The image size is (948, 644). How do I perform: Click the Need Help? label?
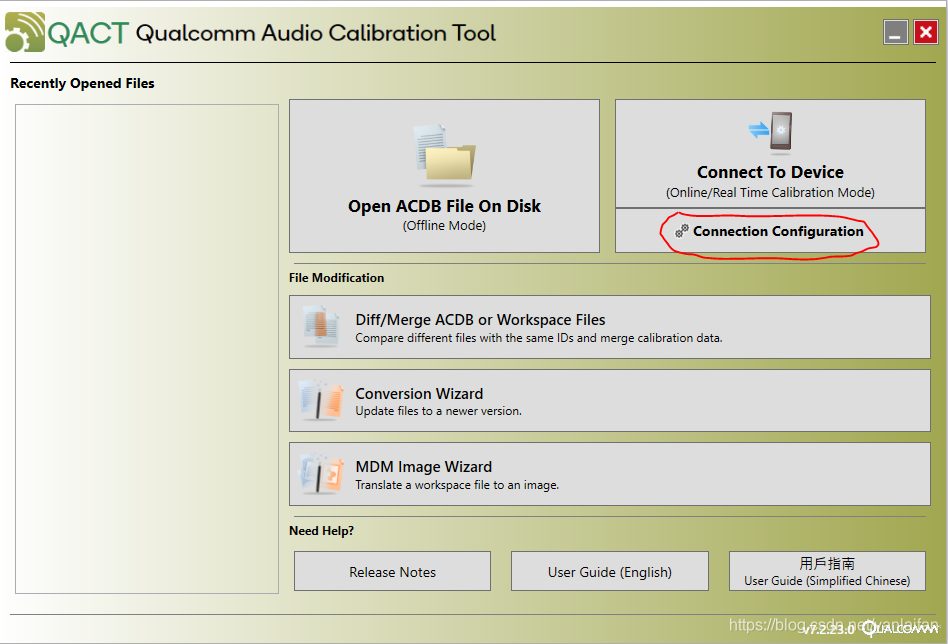321,531
